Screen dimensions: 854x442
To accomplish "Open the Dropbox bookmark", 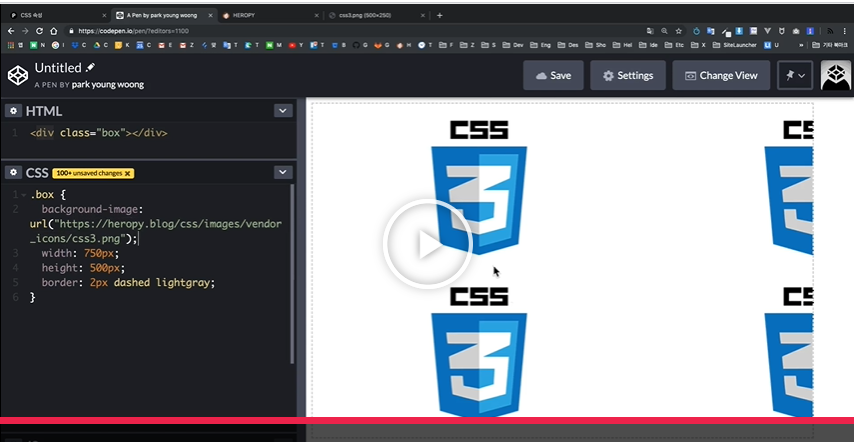I will tap(78, 45).
